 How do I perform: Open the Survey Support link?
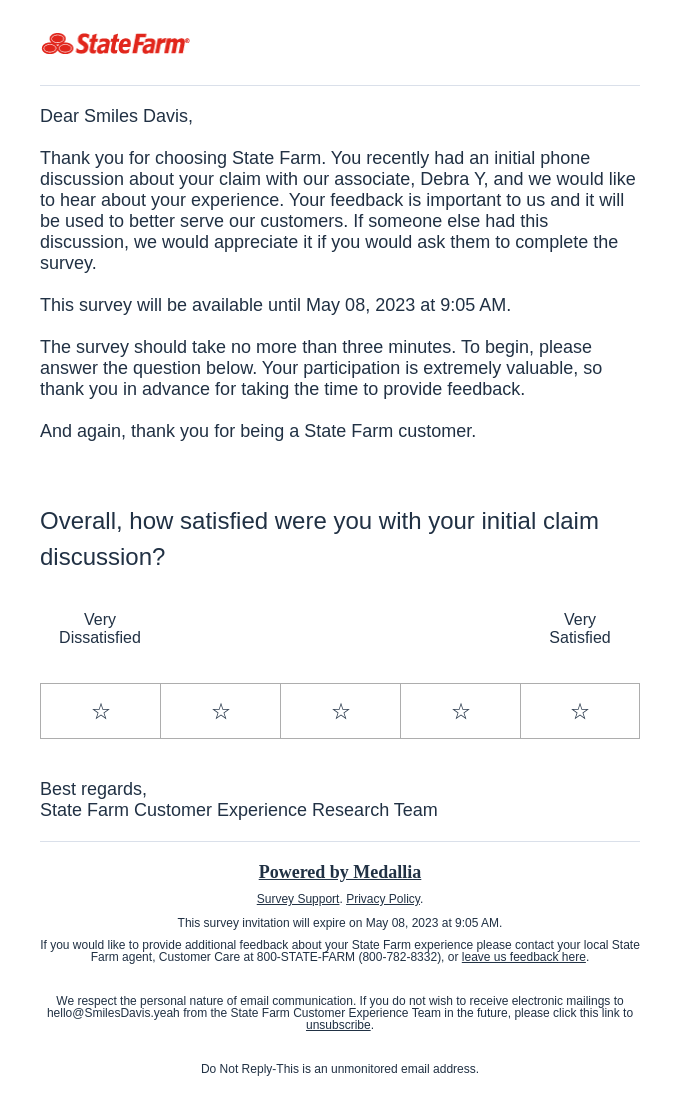[298, 899]
